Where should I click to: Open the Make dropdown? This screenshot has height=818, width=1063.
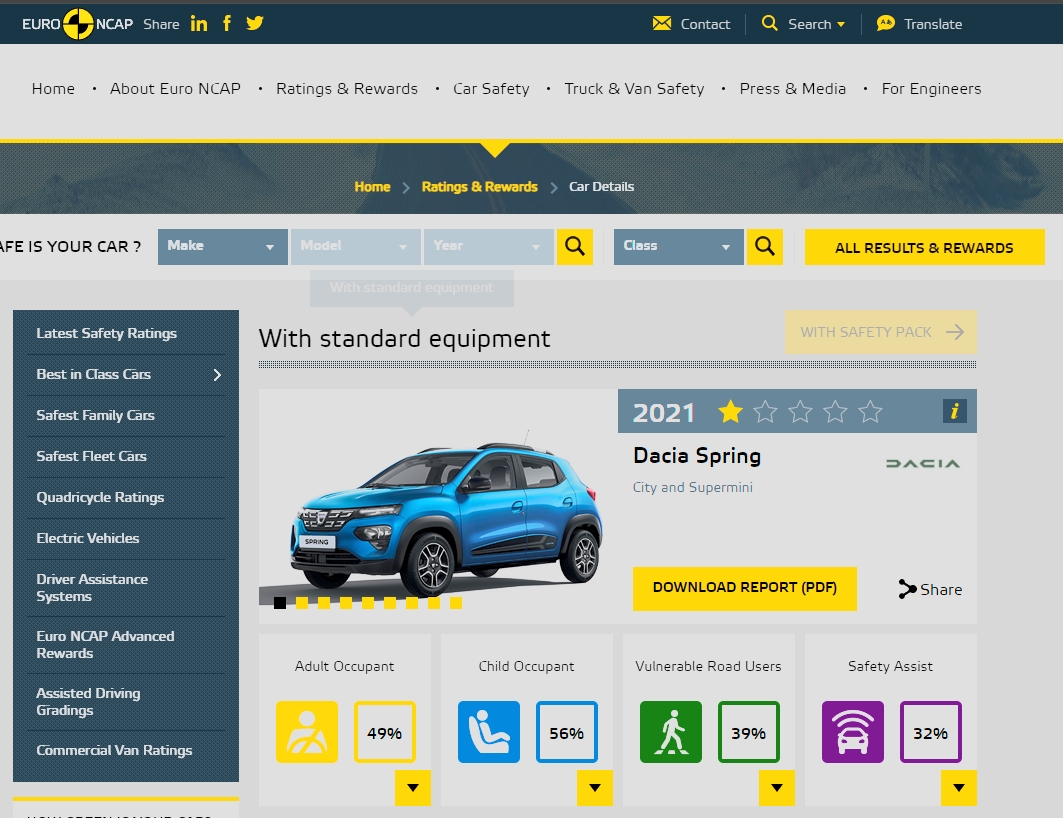point(222,247)
